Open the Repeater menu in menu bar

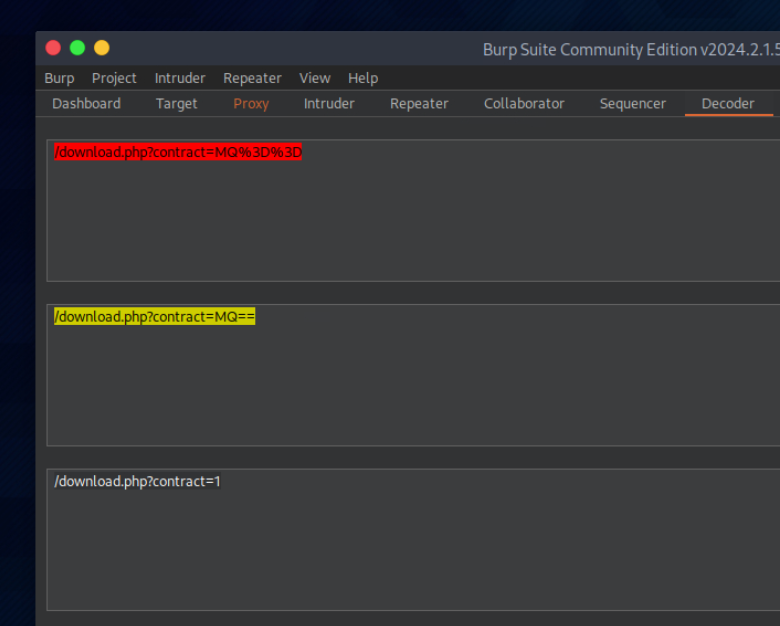[x=252, y=78]
